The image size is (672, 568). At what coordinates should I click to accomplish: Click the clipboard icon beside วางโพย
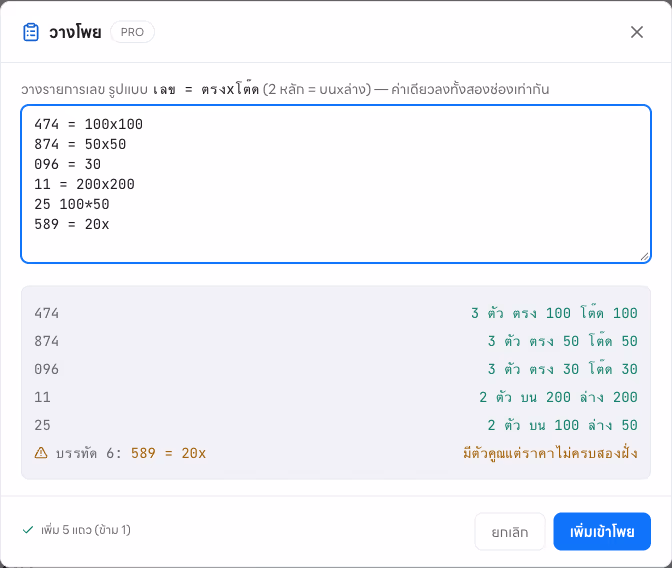click(x=30, y=32)
